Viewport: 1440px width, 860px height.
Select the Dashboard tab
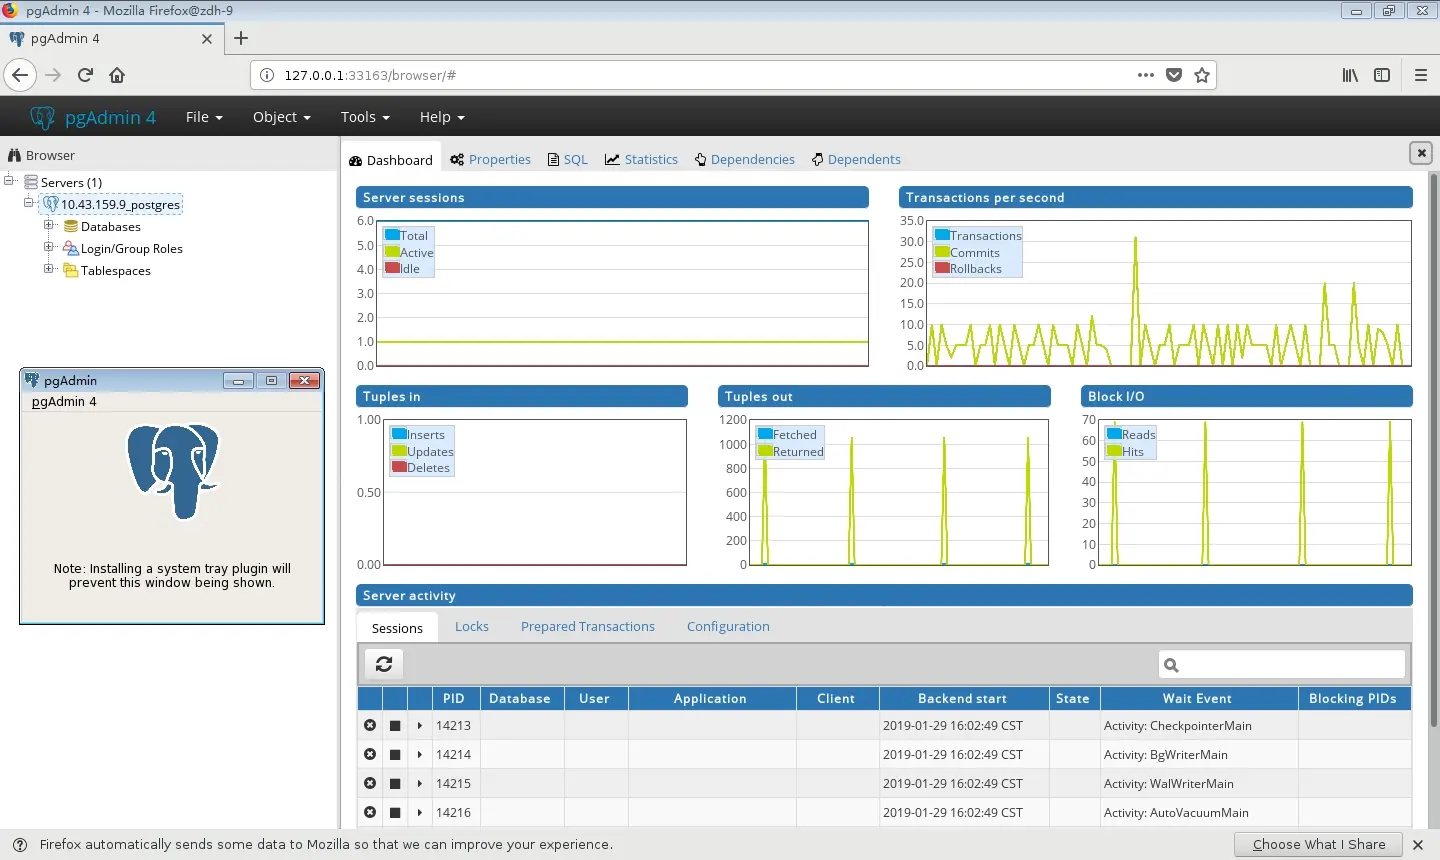(391, 160)
